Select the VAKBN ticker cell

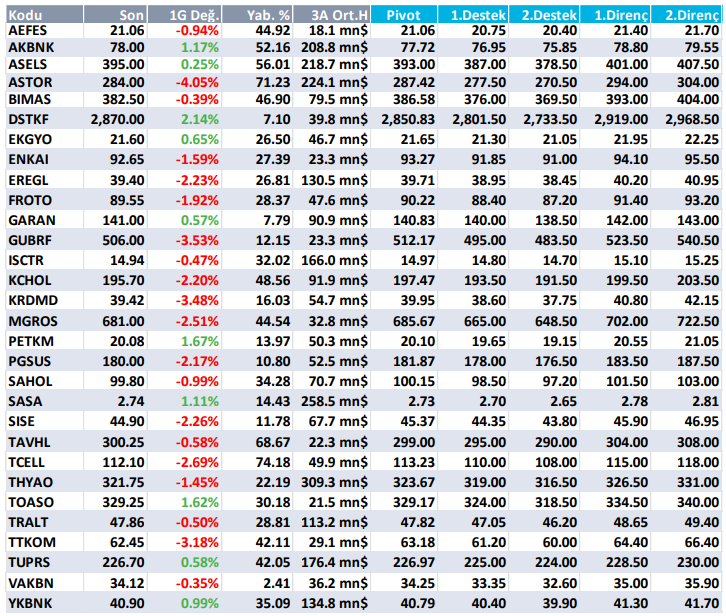(44, 583)
